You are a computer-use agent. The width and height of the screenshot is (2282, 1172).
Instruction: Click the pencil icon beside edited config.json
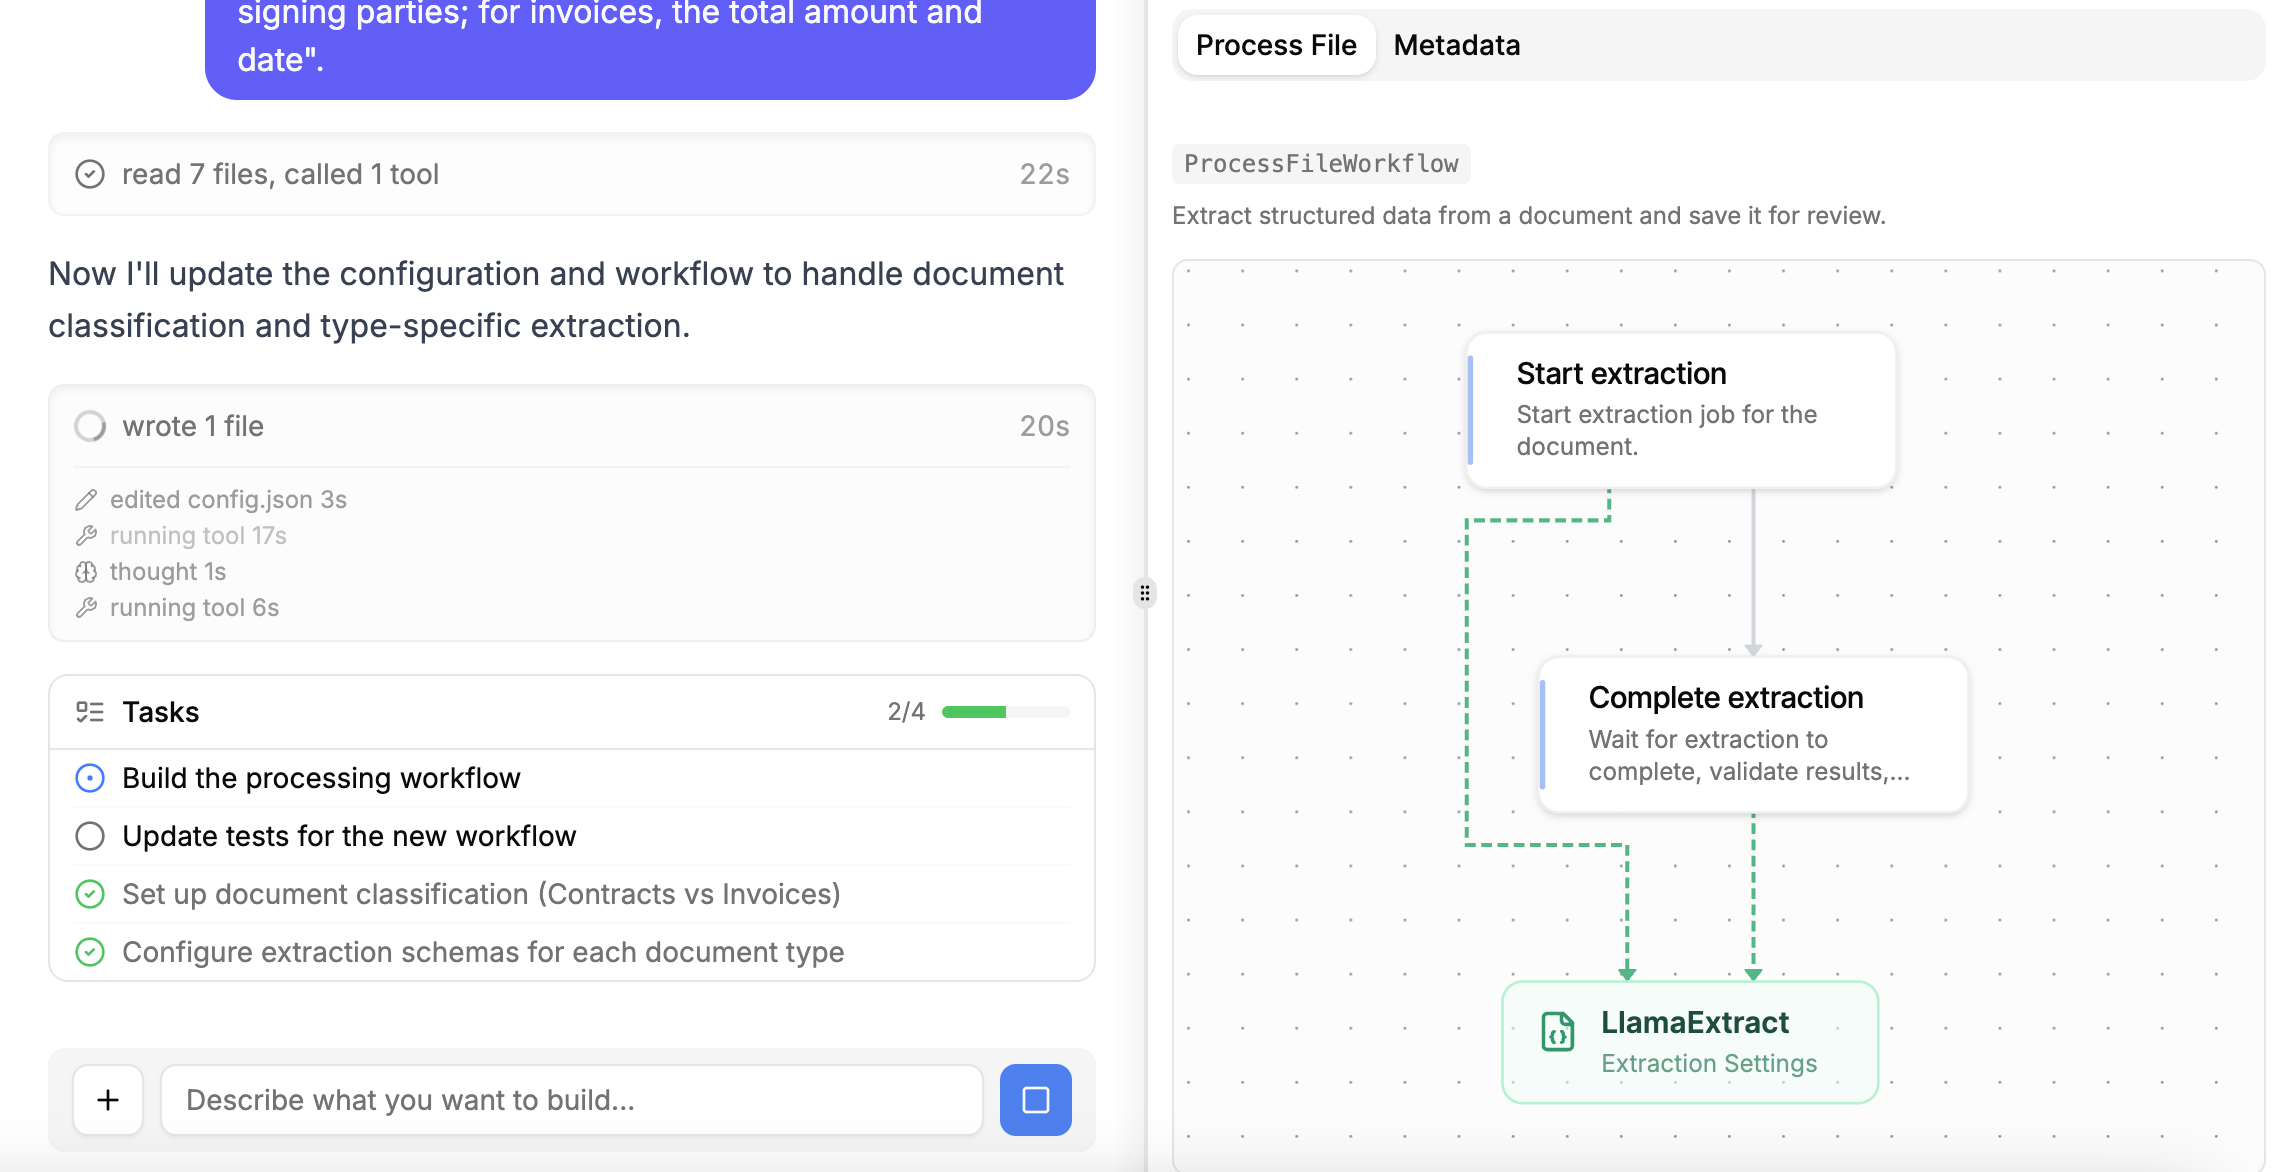click(x=86, y=499)
